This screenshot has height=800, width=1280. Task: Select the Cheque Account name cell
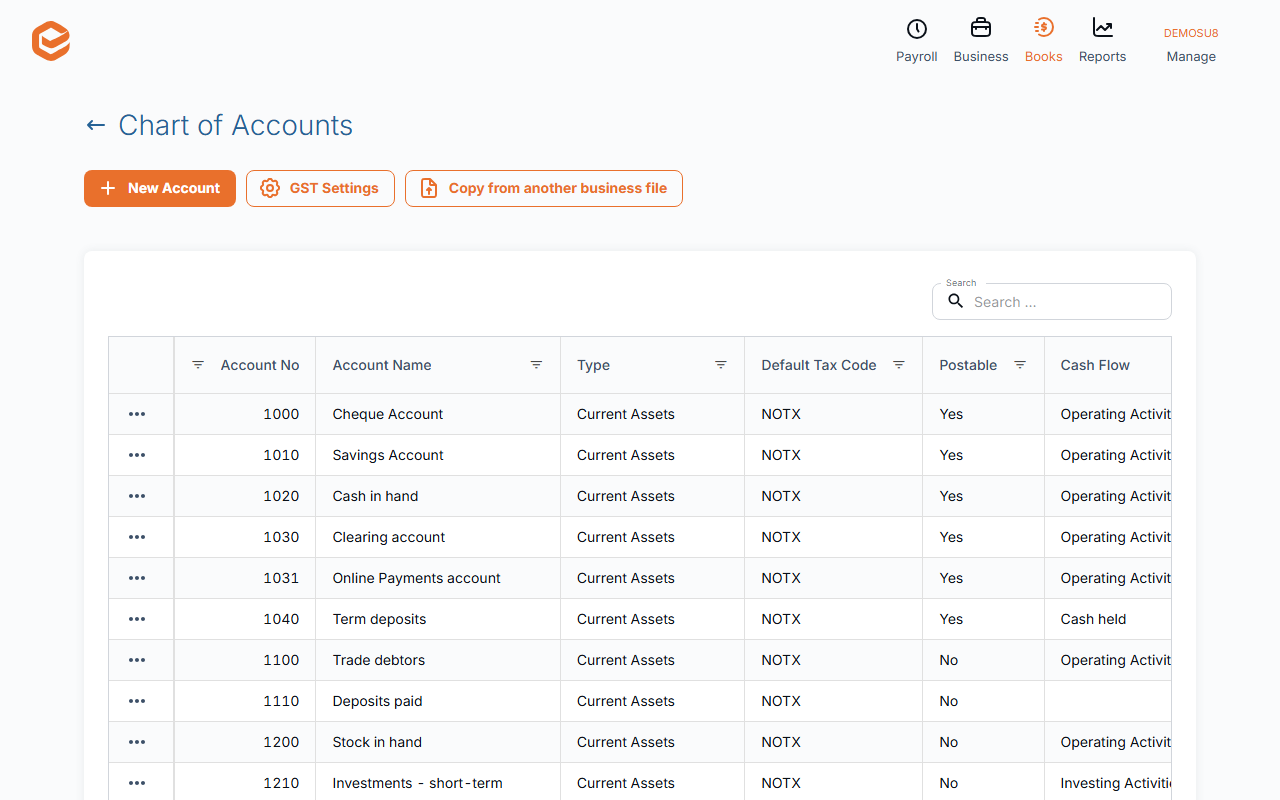(438, 414)
